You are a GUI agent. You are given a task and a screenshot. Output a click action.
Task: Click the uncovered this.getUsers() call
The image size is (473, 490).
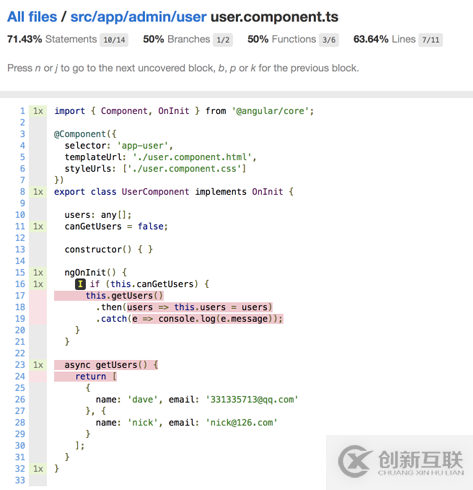point(124,296)
